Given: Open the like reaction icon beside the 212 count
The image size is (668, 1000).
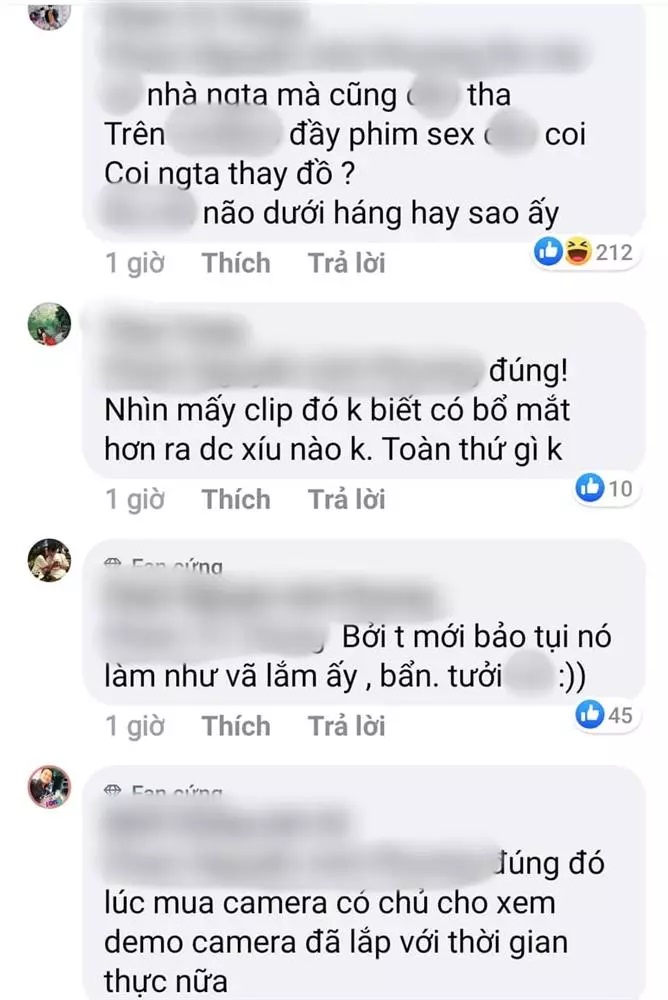Looking at the screenshot, I should 548,253.
